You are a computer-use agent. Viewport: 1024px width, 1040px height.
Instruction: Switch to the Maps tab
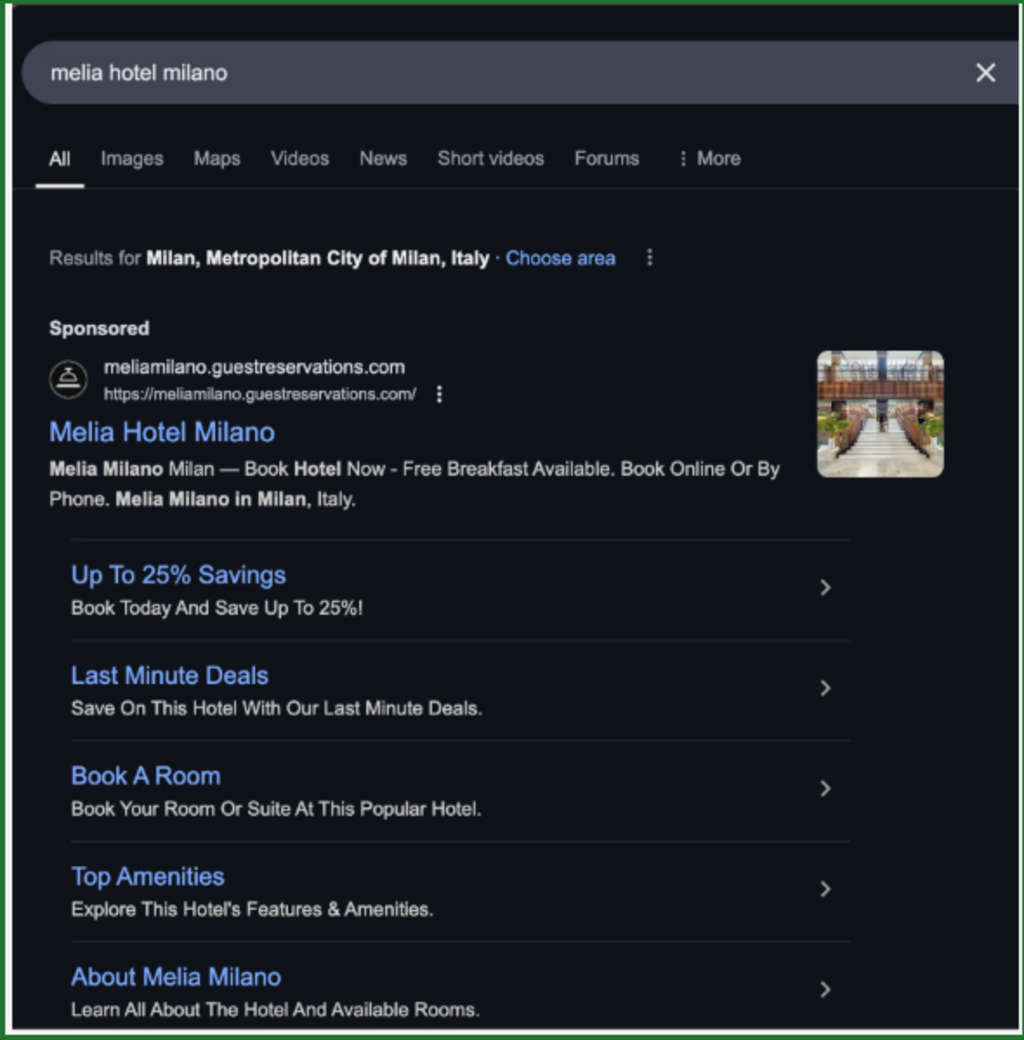[217, 158]
